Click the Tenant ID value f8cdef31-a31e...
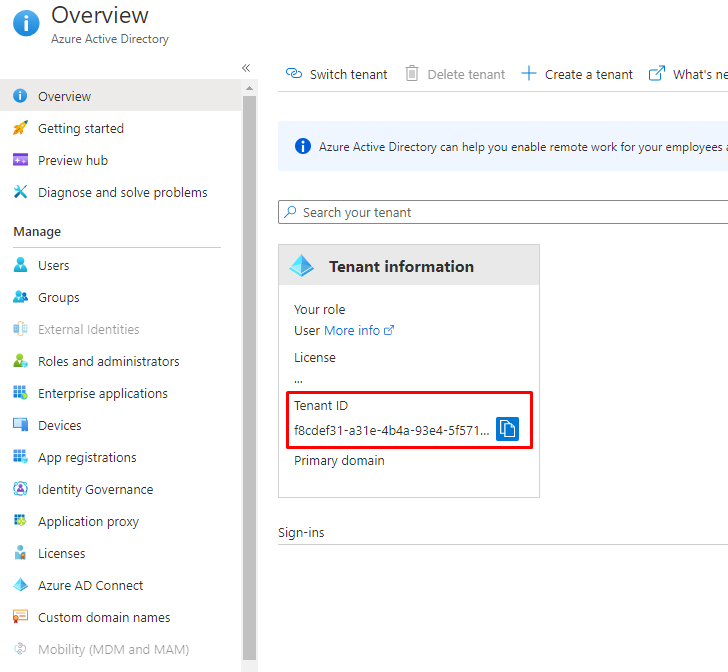The image size is (728, 672). pyautogui.click(x=391, y=430)
